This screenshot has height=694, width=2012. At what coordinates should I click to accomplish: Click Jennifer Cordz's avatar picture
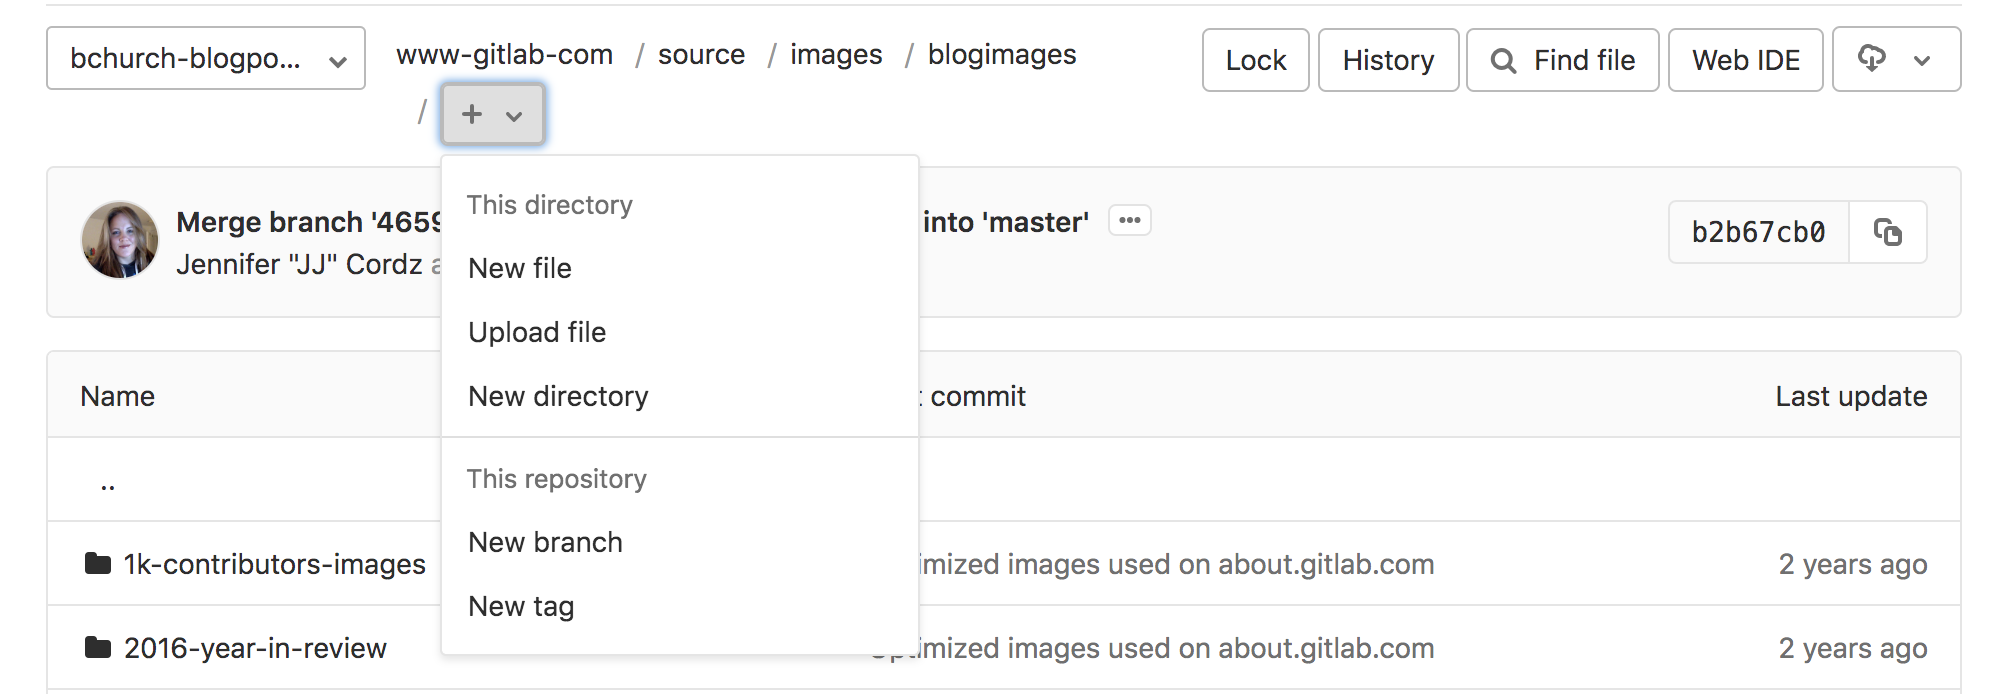click(x=120, y=240)
